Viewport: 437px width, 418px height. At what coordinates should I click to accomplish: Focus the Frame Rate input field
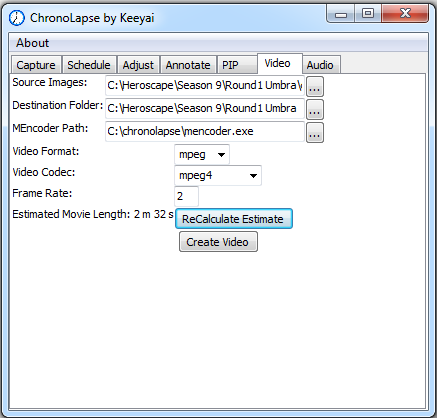coord(186,196)
